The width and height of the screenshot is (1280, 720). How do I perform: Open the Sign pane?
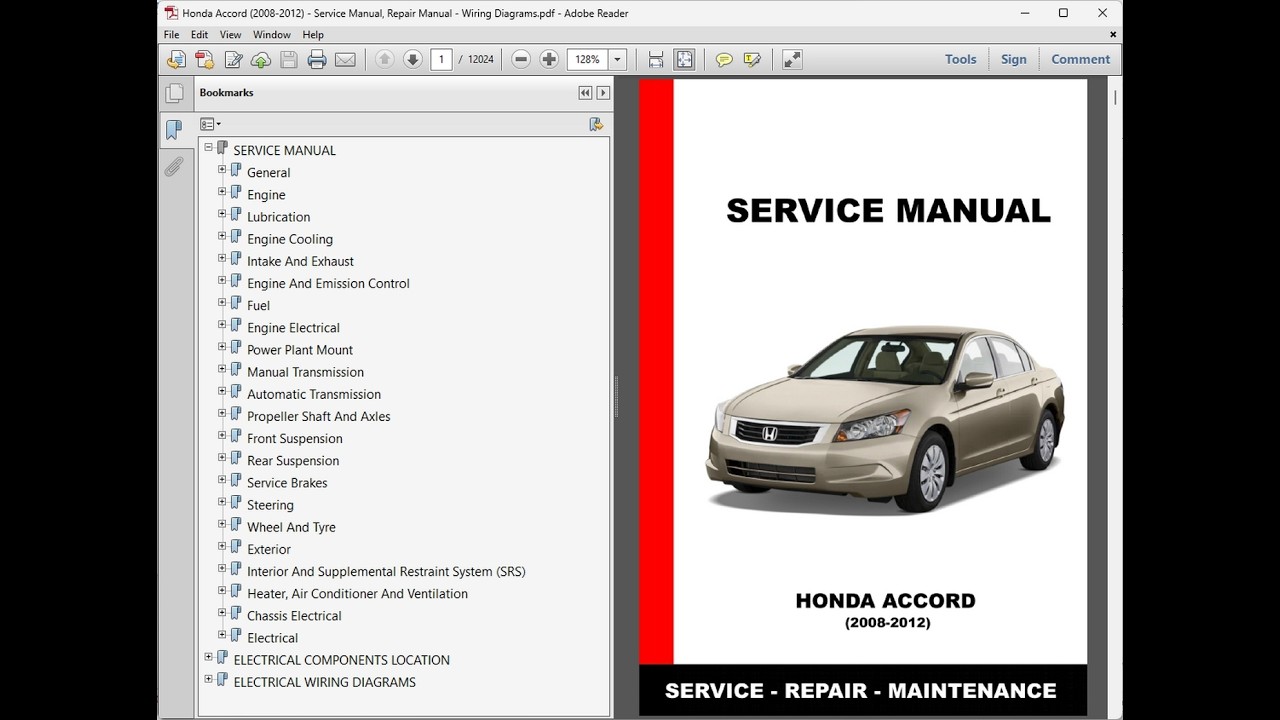click(1013, 59)
